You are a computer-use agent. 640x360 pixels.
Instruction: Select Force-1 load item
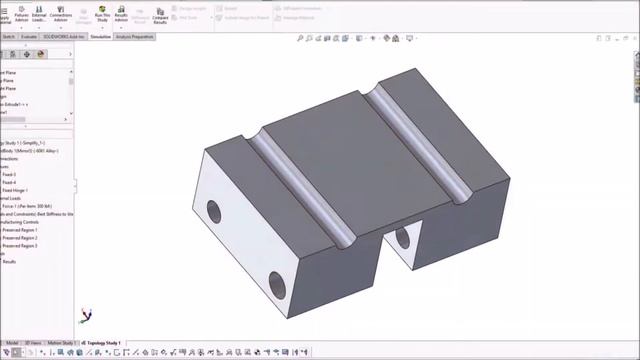(27, 206)
